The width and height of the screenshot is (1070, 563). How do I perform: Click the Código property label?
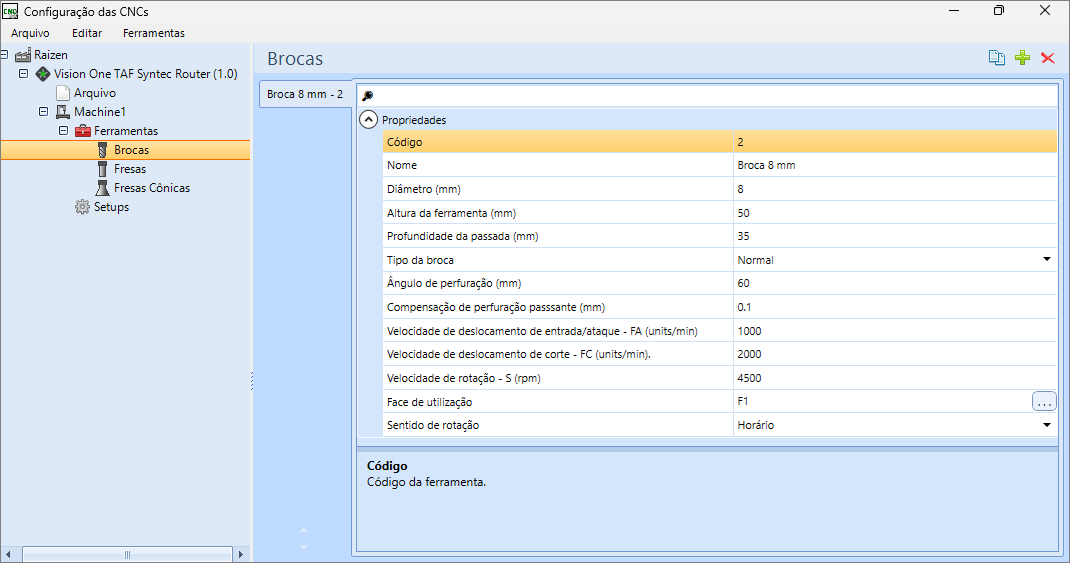(404, 142)
